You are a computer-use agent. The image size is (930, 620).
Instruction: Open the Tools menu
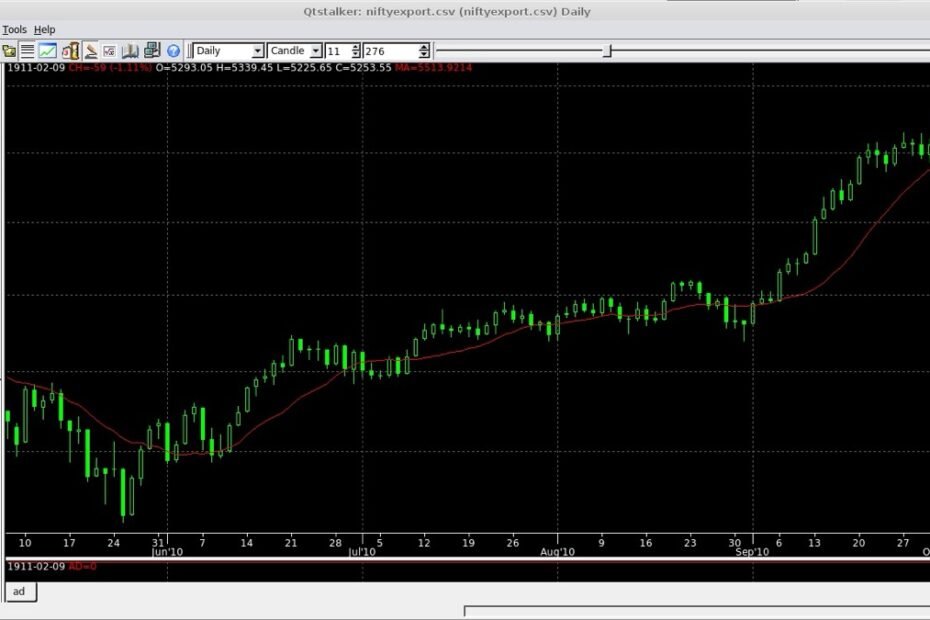coord(14,30)
